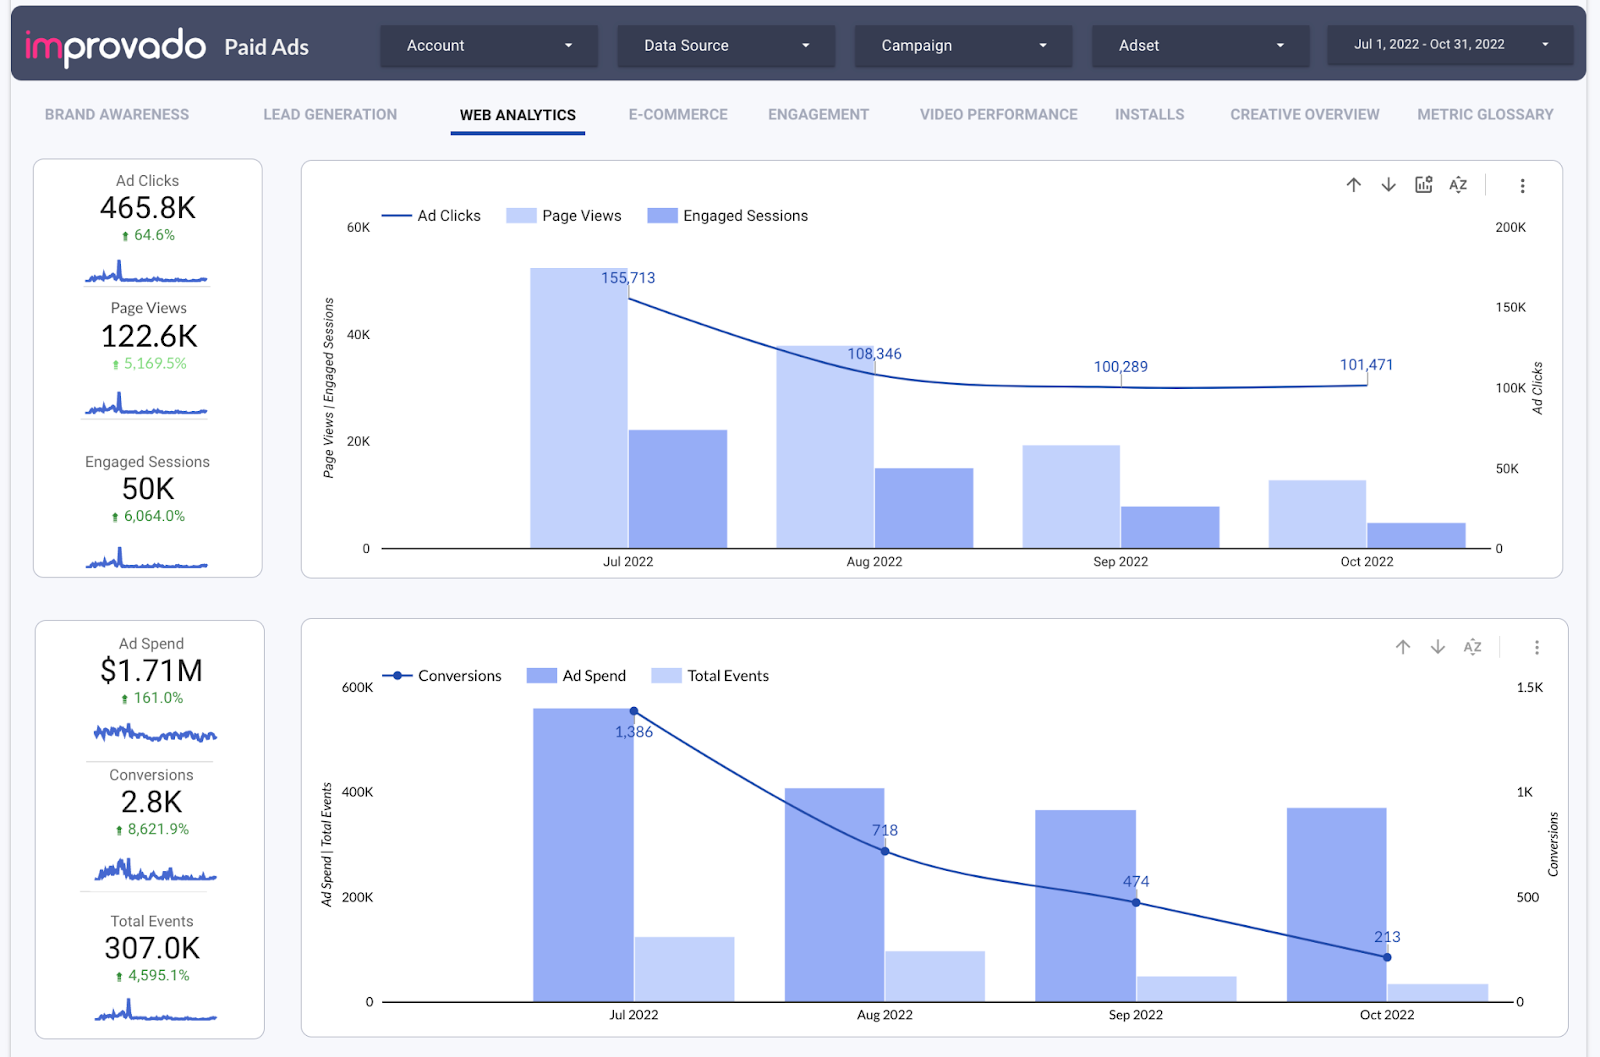Open three-dot menu of top chart
Image resolution: width=1600 pixels, height=1057 pixels.
click(1522, 186)
